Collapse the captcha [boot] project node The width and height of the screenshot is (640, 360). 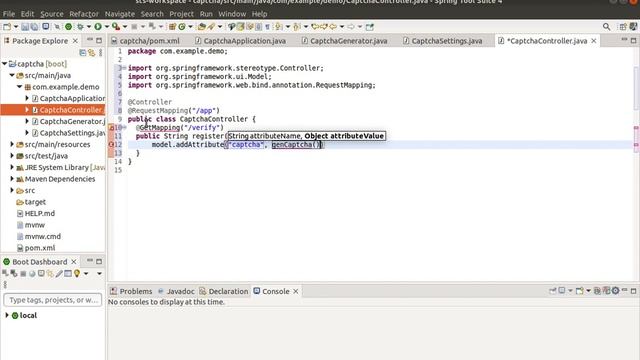(4, 64)
